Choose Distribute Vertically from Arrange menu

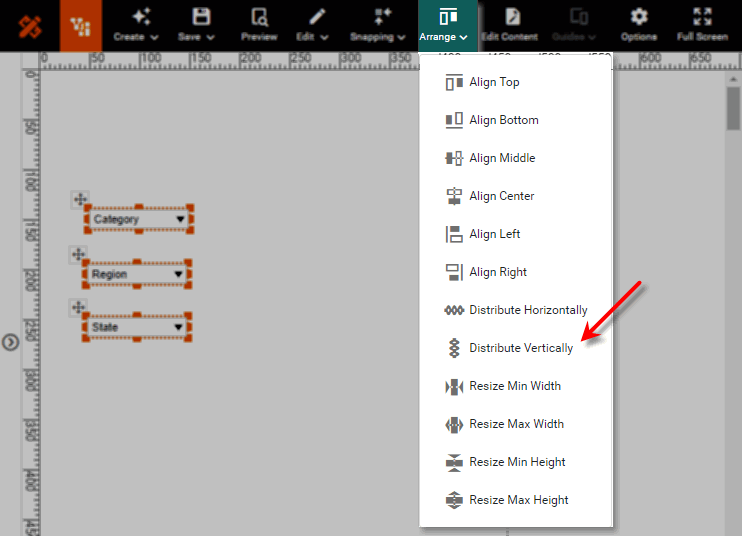click(x=521, y=348)
